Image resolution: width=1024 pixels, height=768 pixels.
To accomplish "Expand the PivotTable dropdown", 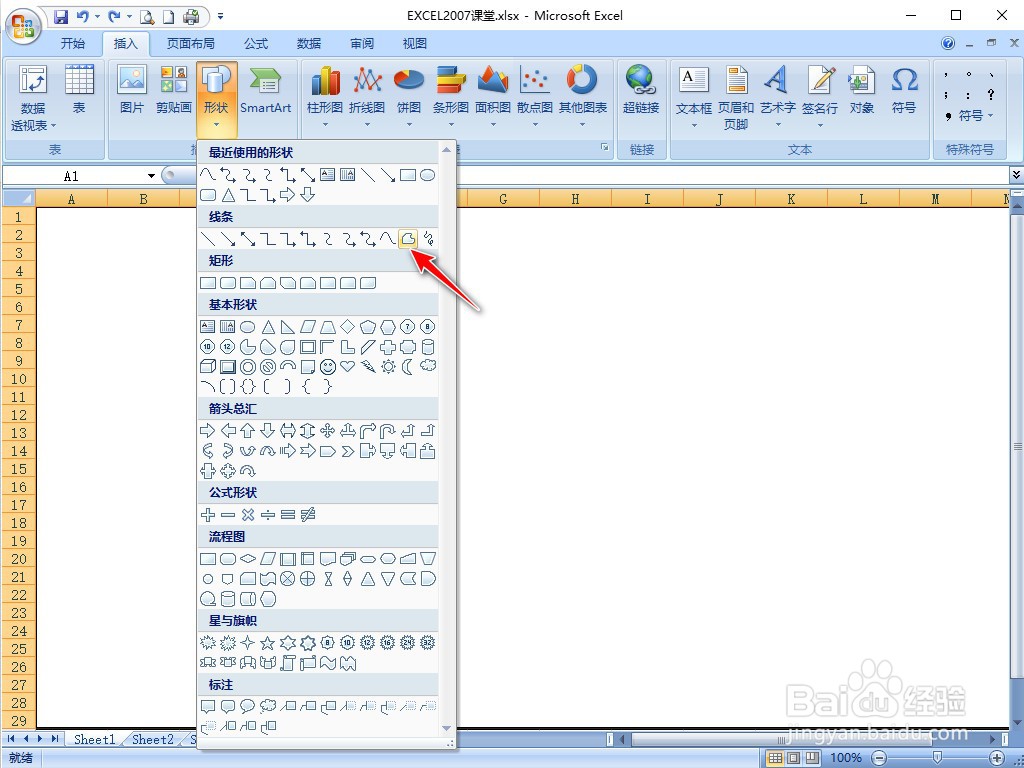I will (x=33, y=97).
